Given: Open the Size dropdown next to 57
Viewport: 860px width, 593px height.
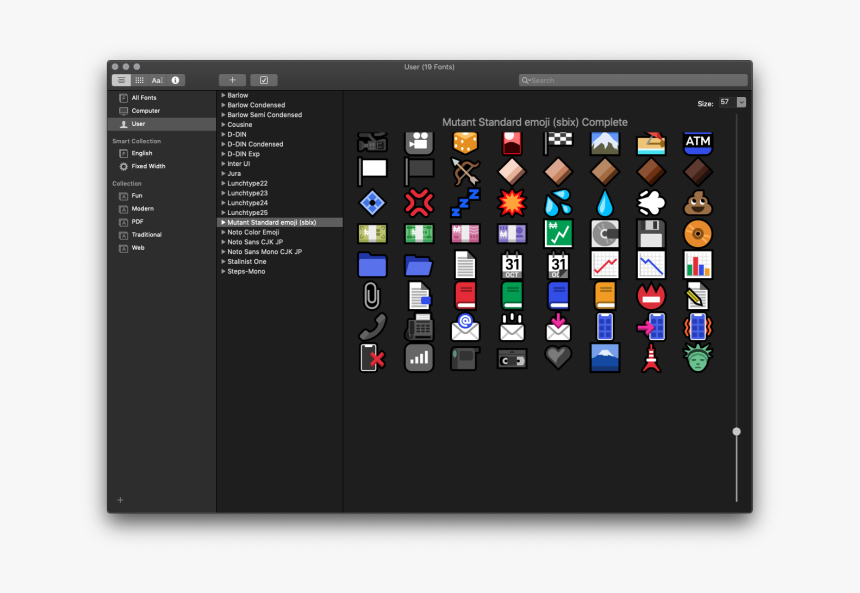Looking at the screenshot, I should point(742,102).
